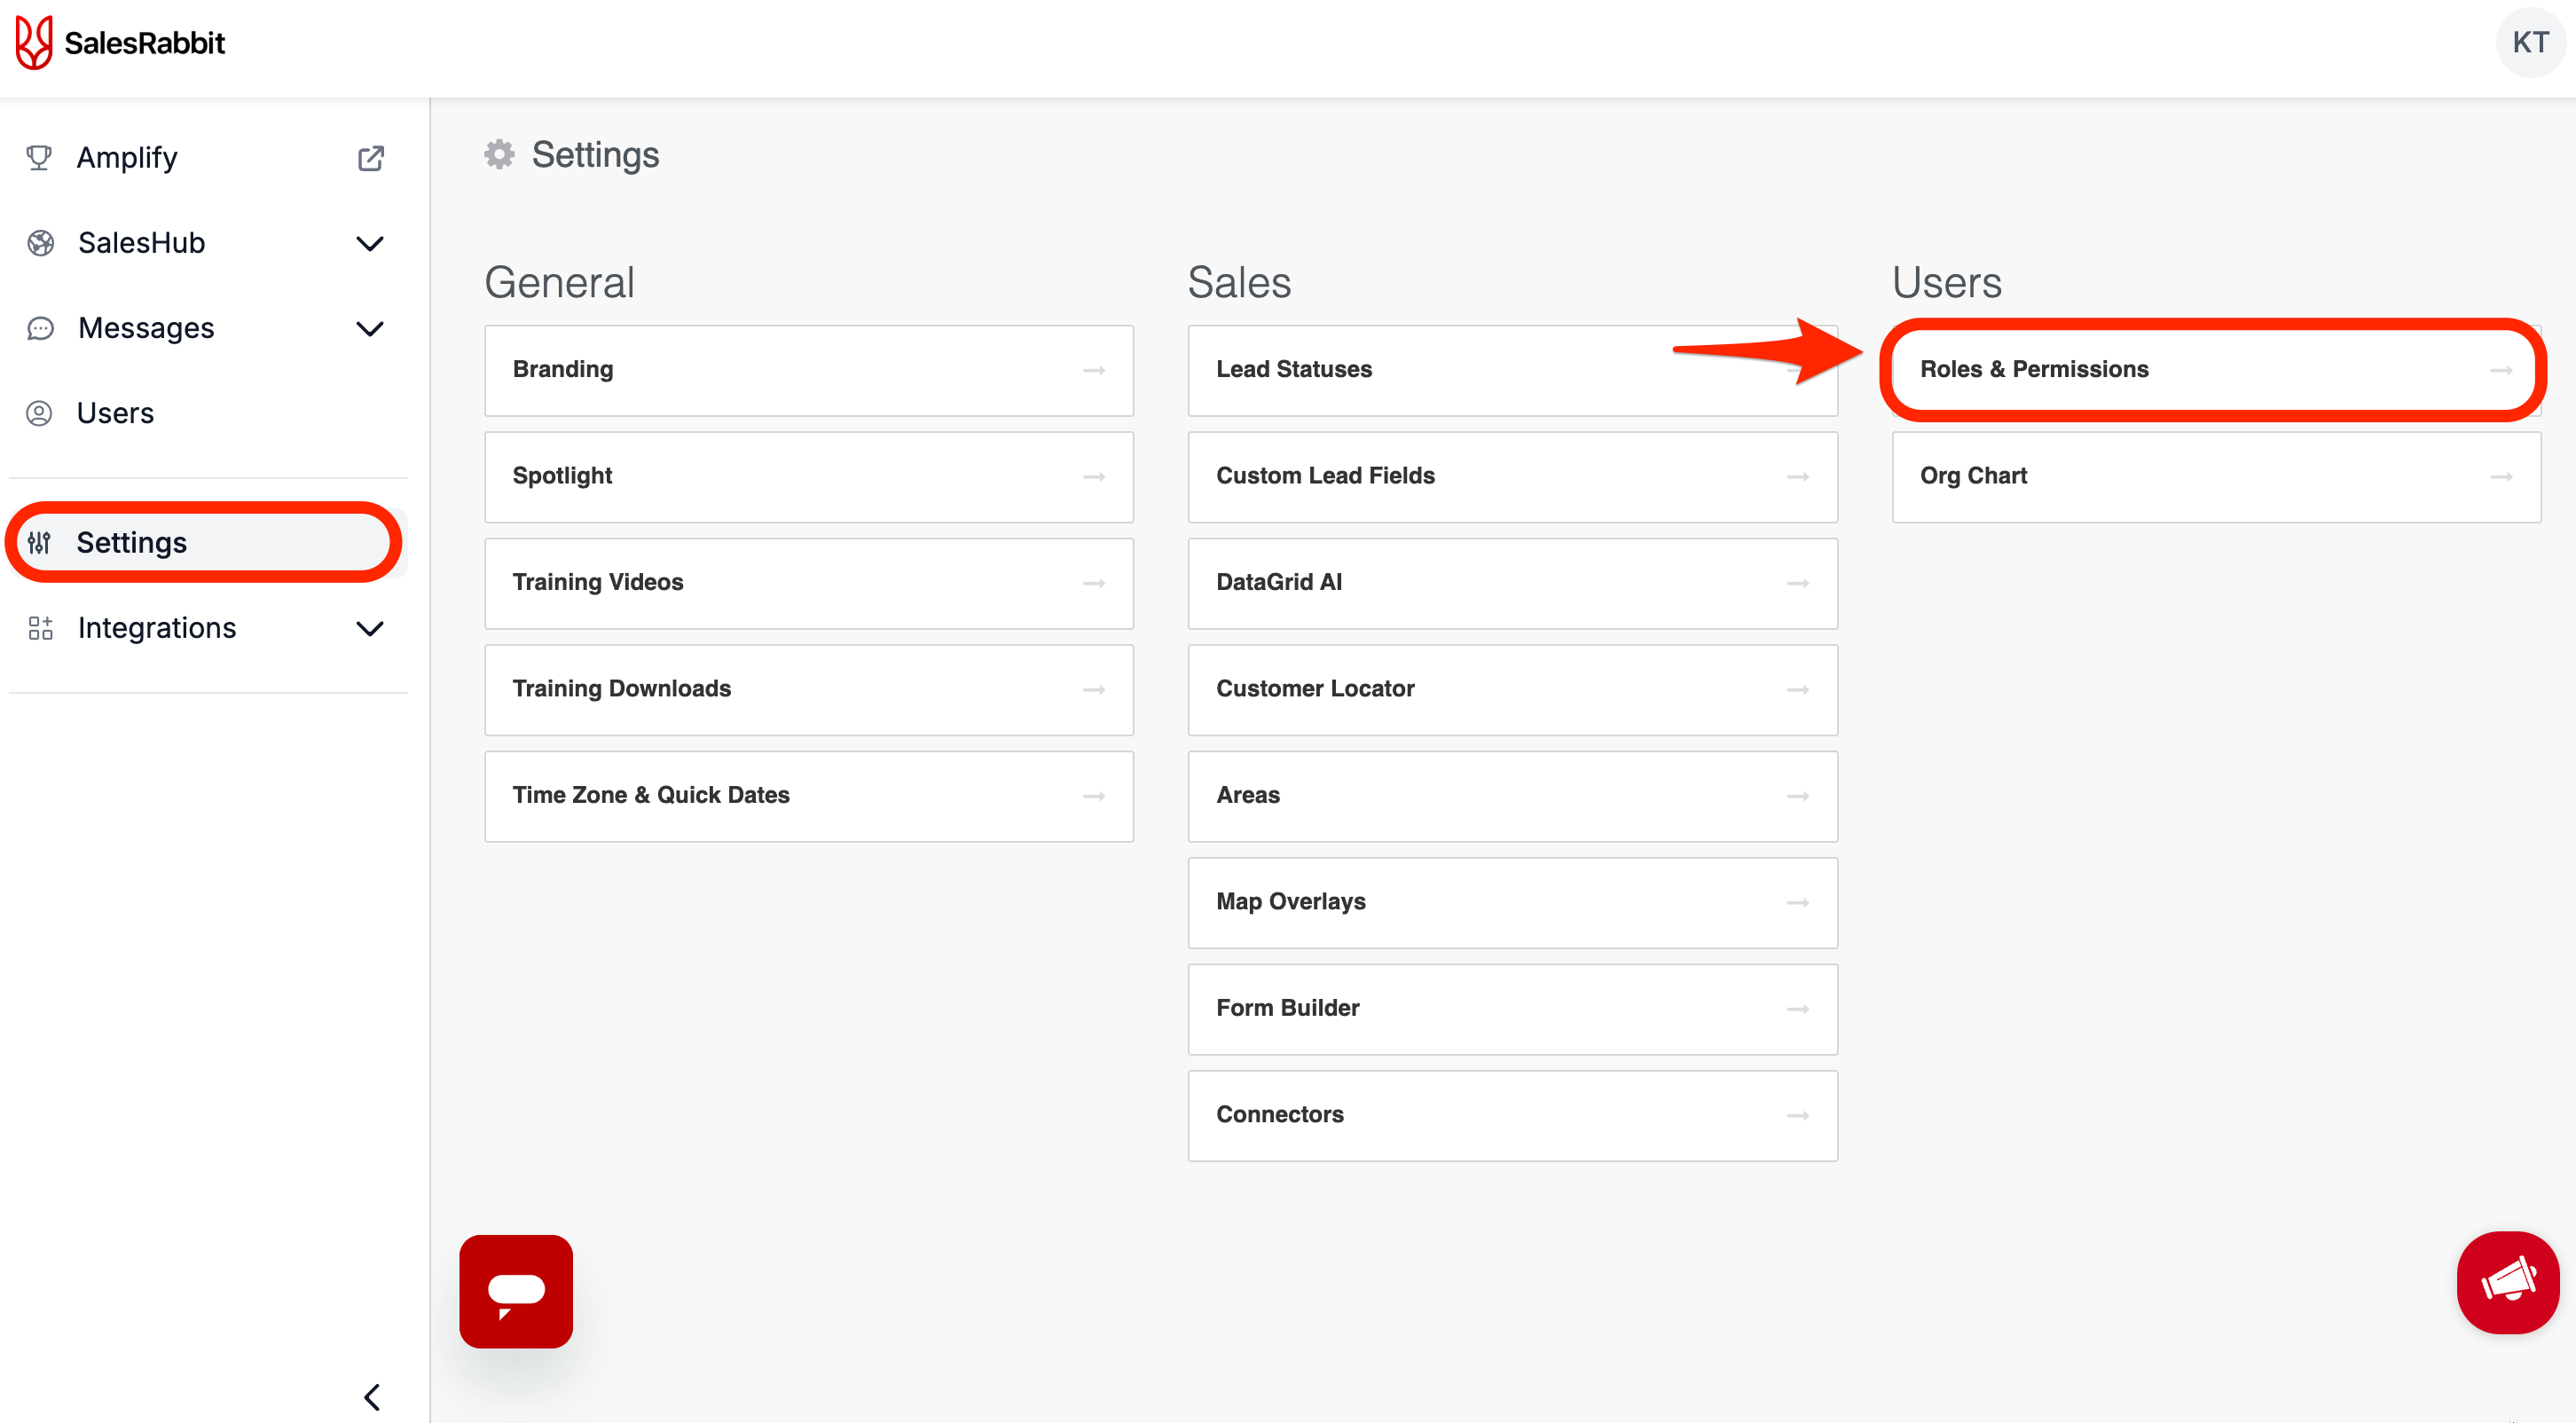
Task: Click the arrow on the Org Chart card
Action: coord(2502,477)
